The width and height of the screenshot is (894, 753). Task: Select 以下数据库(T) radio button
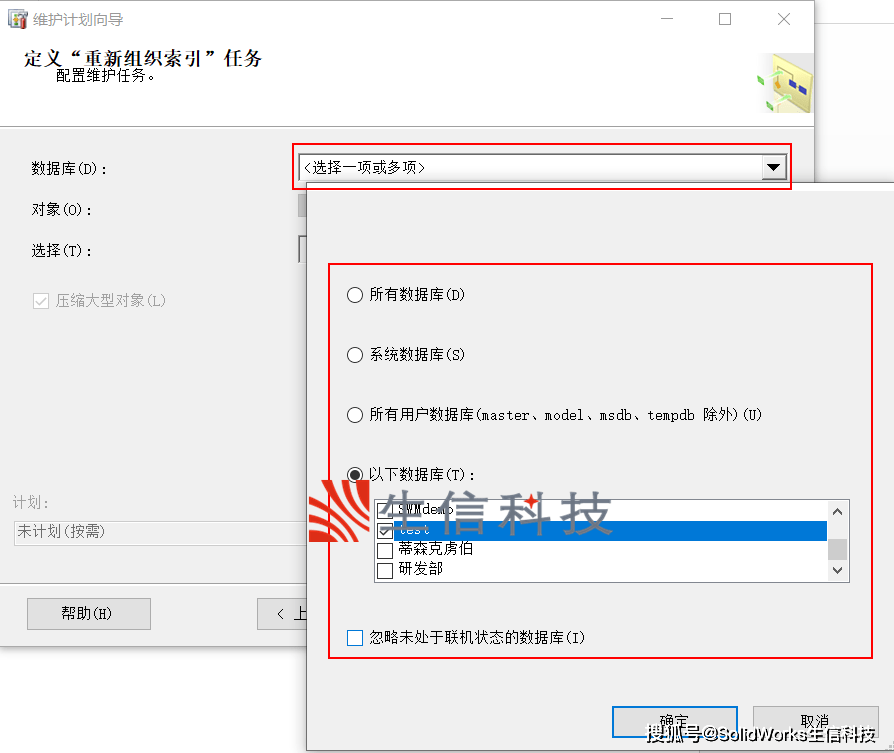click(355, 474)
